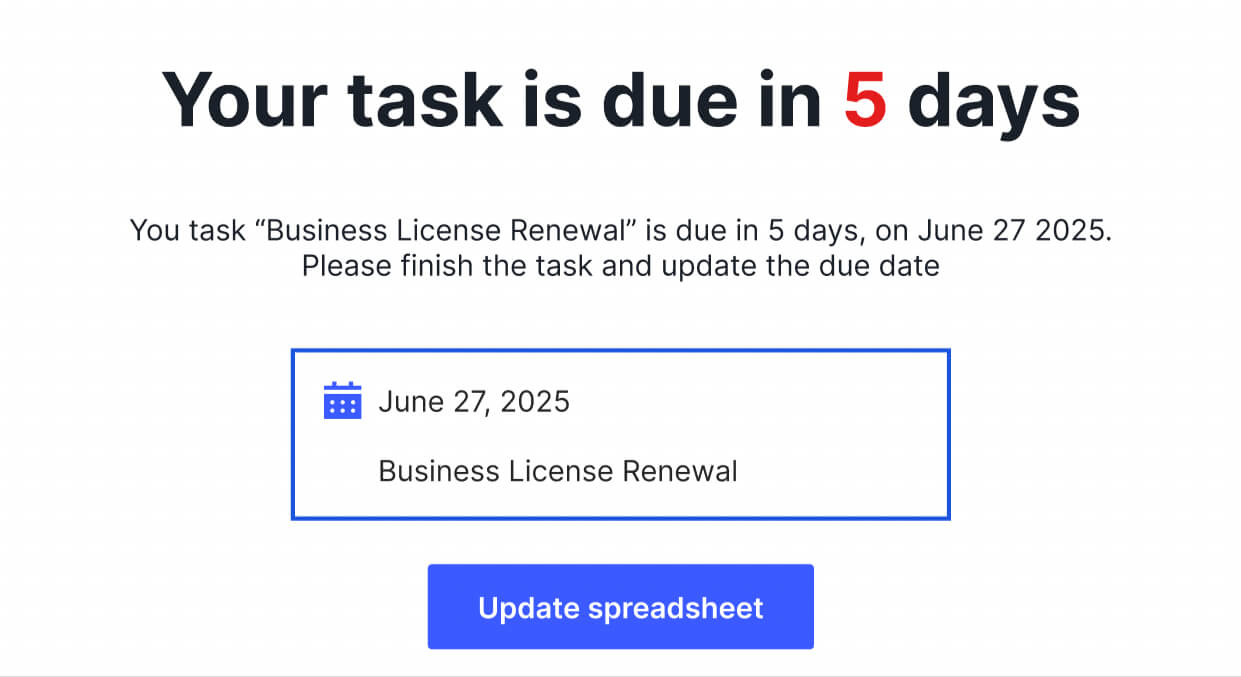Select the date text June 27, 2025
The image size is (1241, 677).
[x=474, y=401]
